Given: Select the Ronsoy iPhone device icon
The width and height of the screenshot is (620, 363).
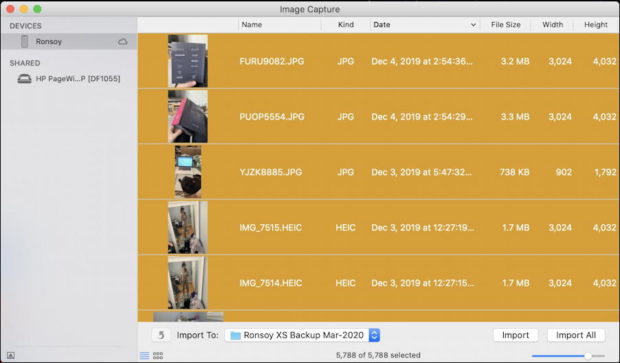Looking at the screenshot, I should point(25,42).
